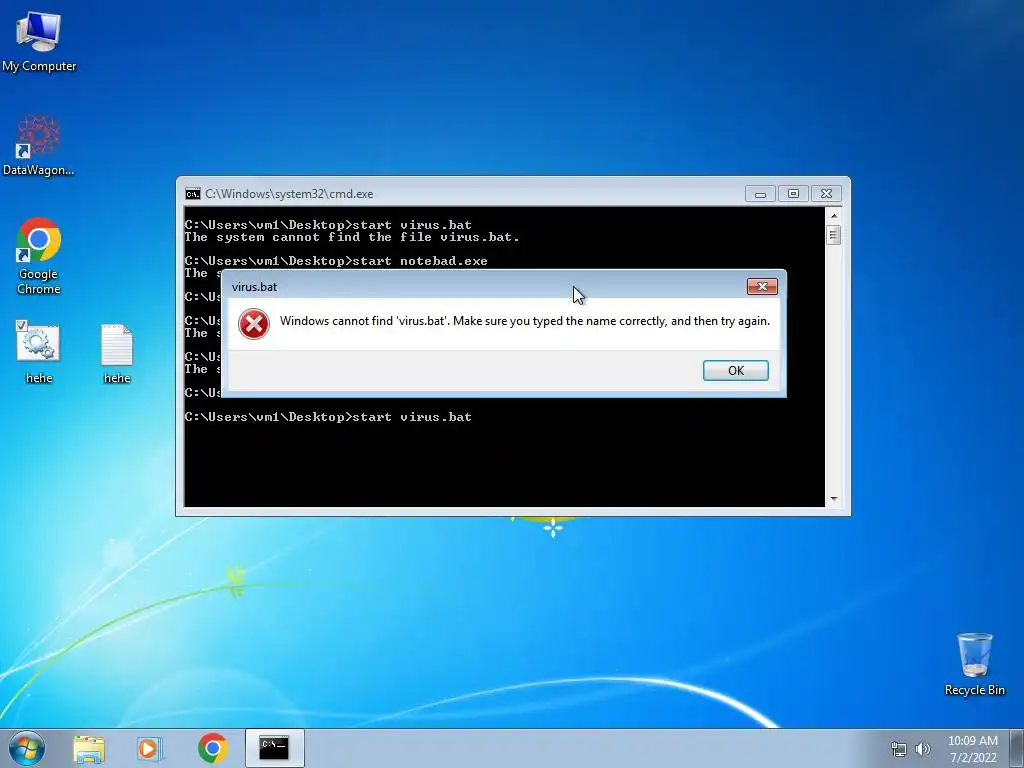Screen dimensions: 1024x768
Task: Click the cmd scrollbar down arrow
Action: 833,499
